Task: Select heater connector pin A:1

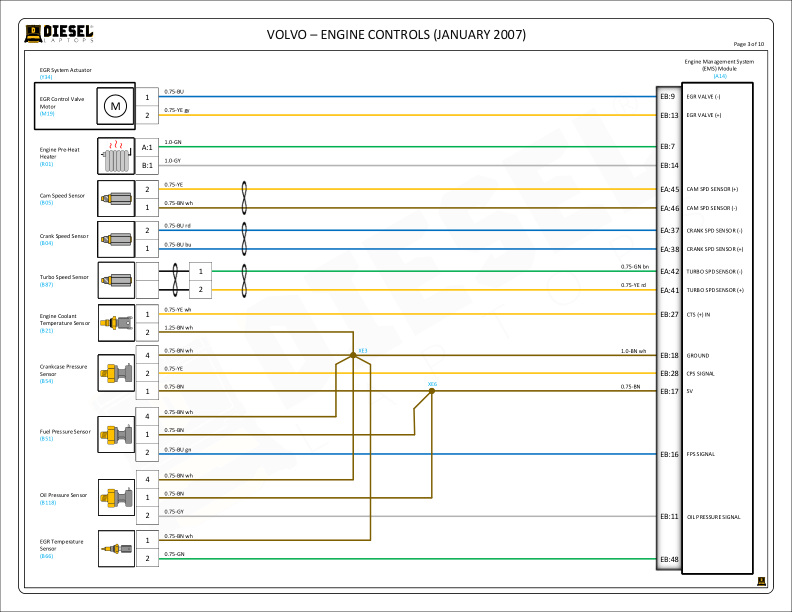Action: (147, 147)
